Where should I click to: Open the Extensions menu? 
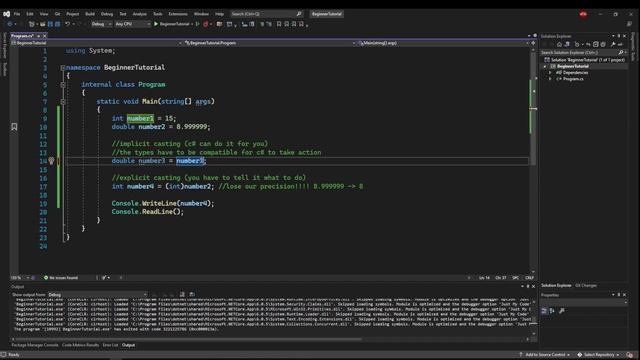point(178,14)
